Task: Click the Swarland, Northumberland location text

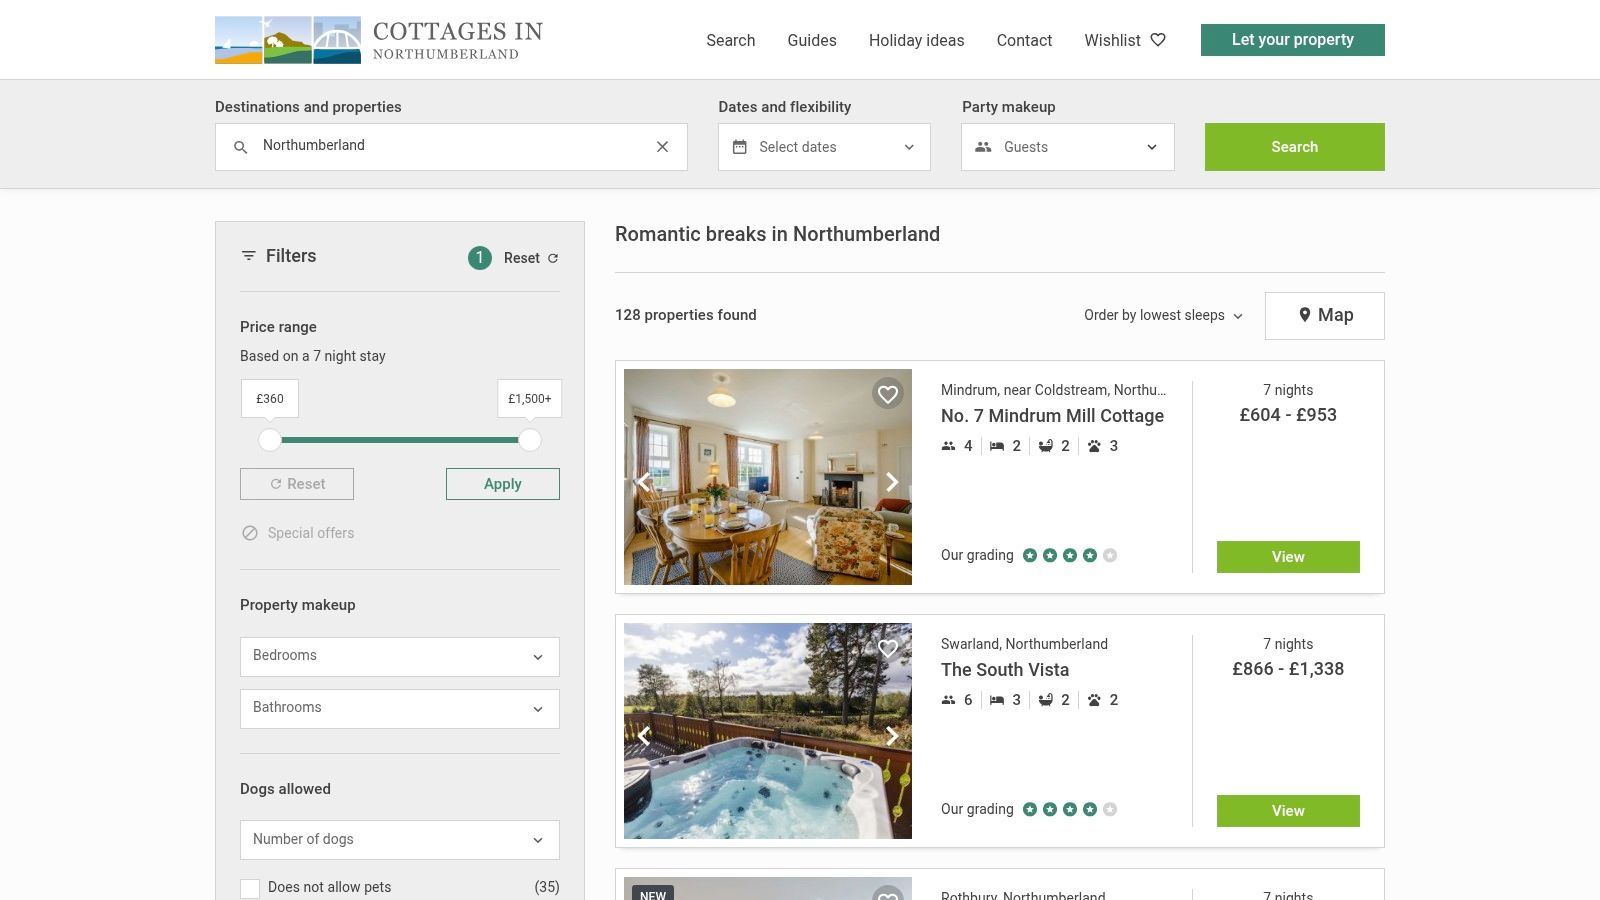Action: point(1024,644)
